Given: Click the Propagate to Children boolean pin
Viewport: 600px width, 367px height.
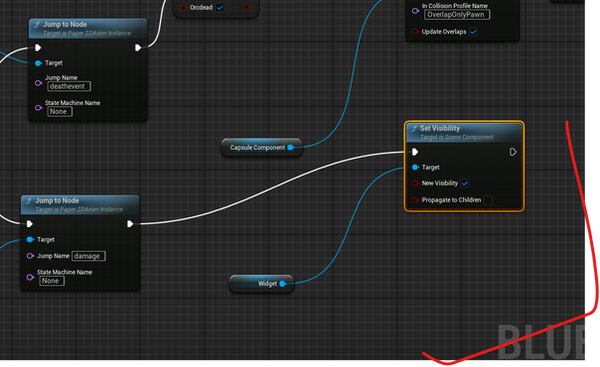Looking at the screenshot, I should 415,200.
